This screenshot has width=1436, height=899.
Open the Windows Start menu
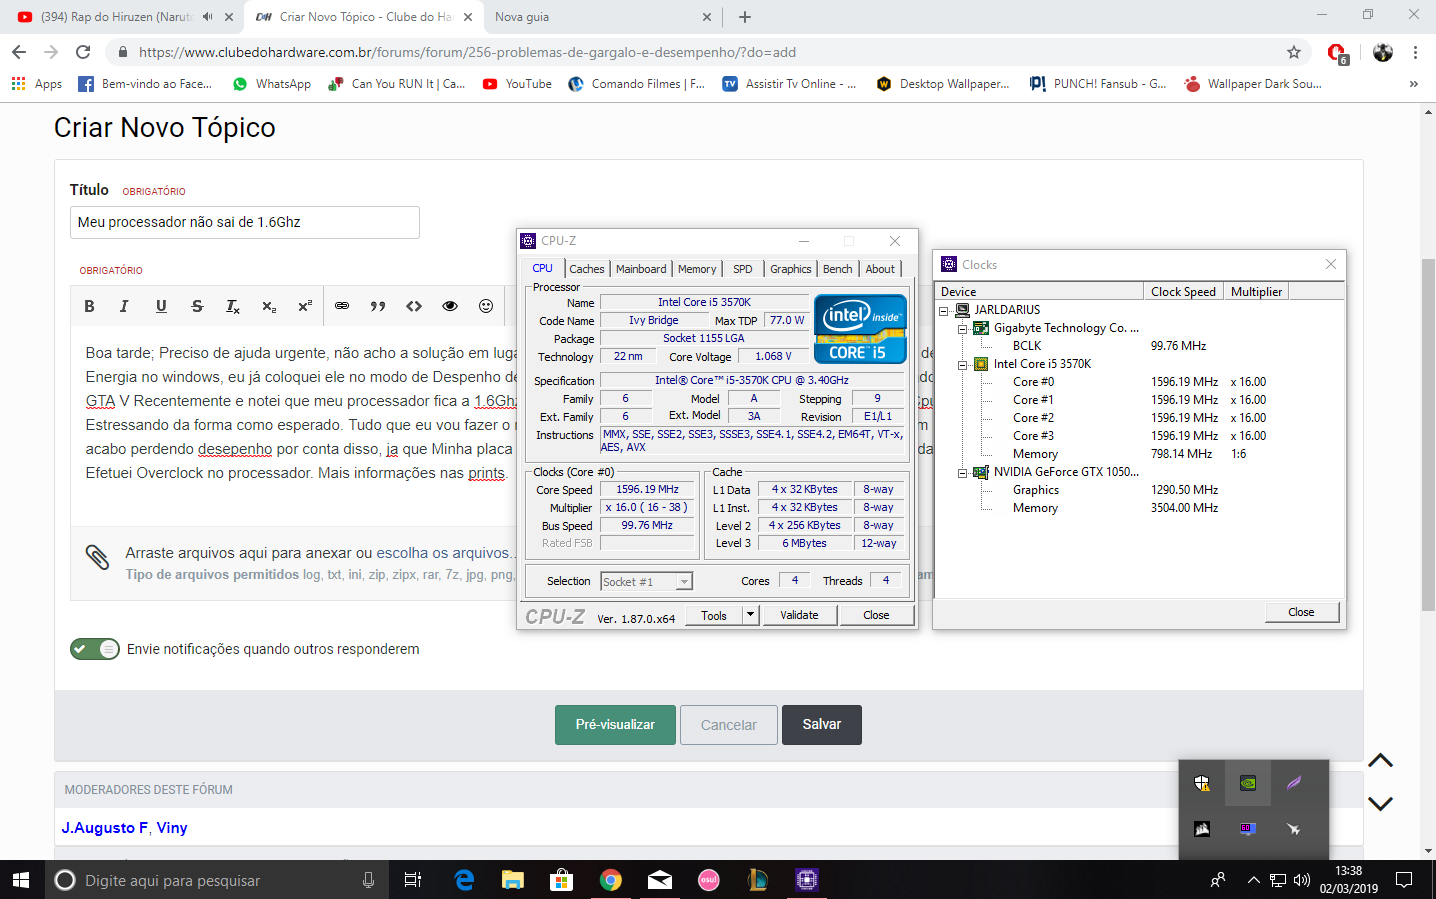click(20, 880)
